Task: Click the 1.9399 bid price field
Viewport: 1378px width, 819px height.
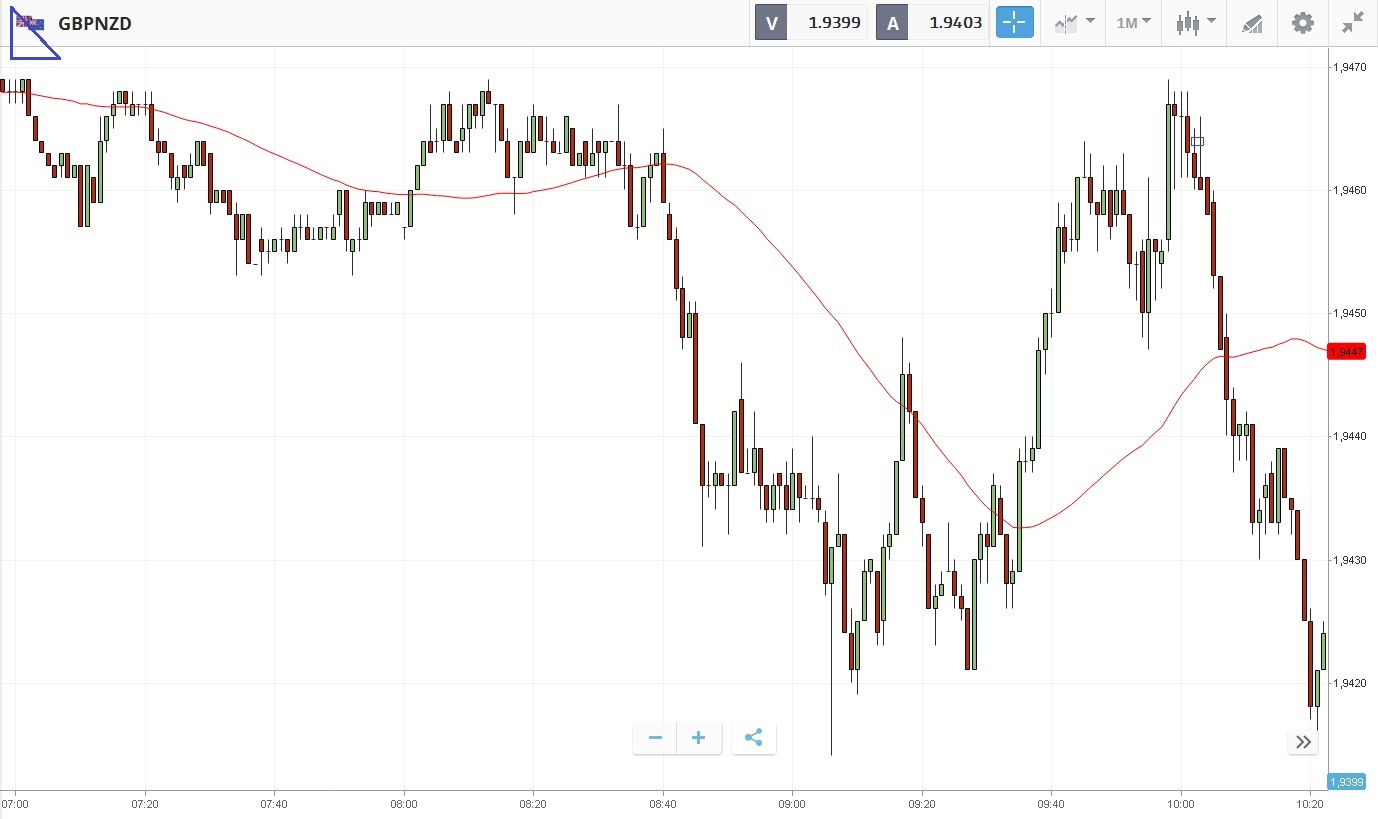Action: click(826, 22)
